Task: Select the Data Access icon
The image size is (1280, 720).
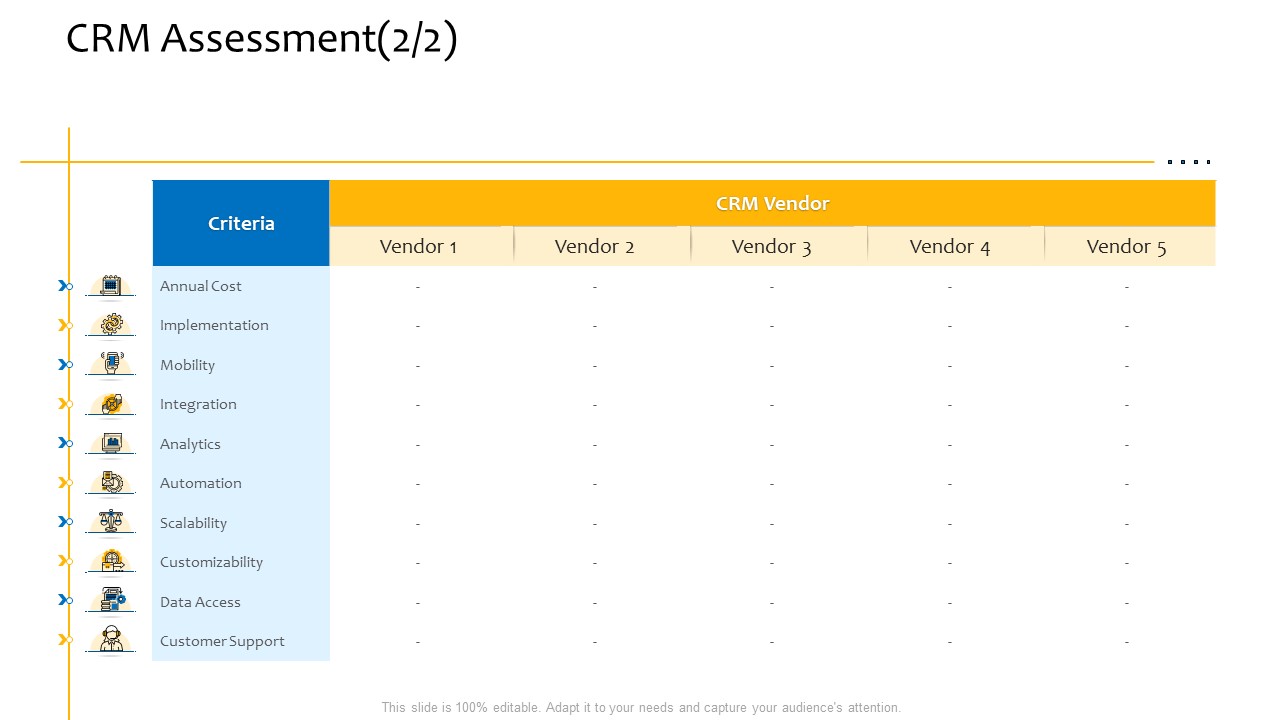Action: (112, 601)
